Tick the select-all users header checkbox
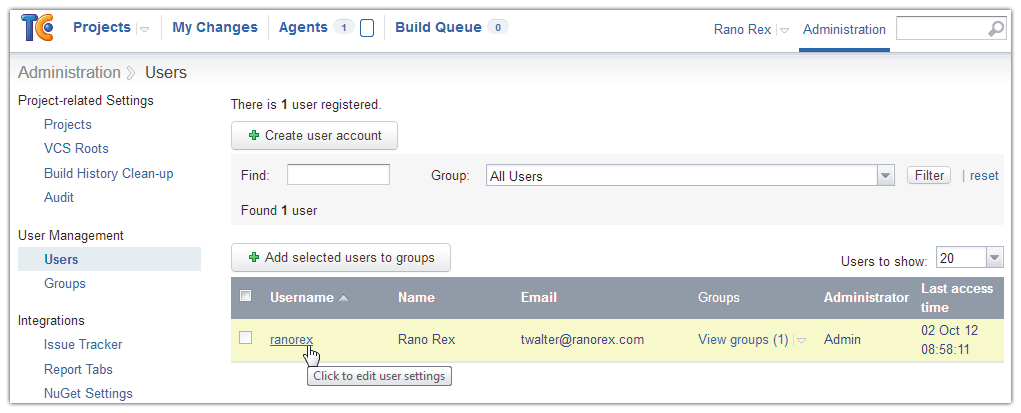This screenshot has width=1021, height=413. 245,296
